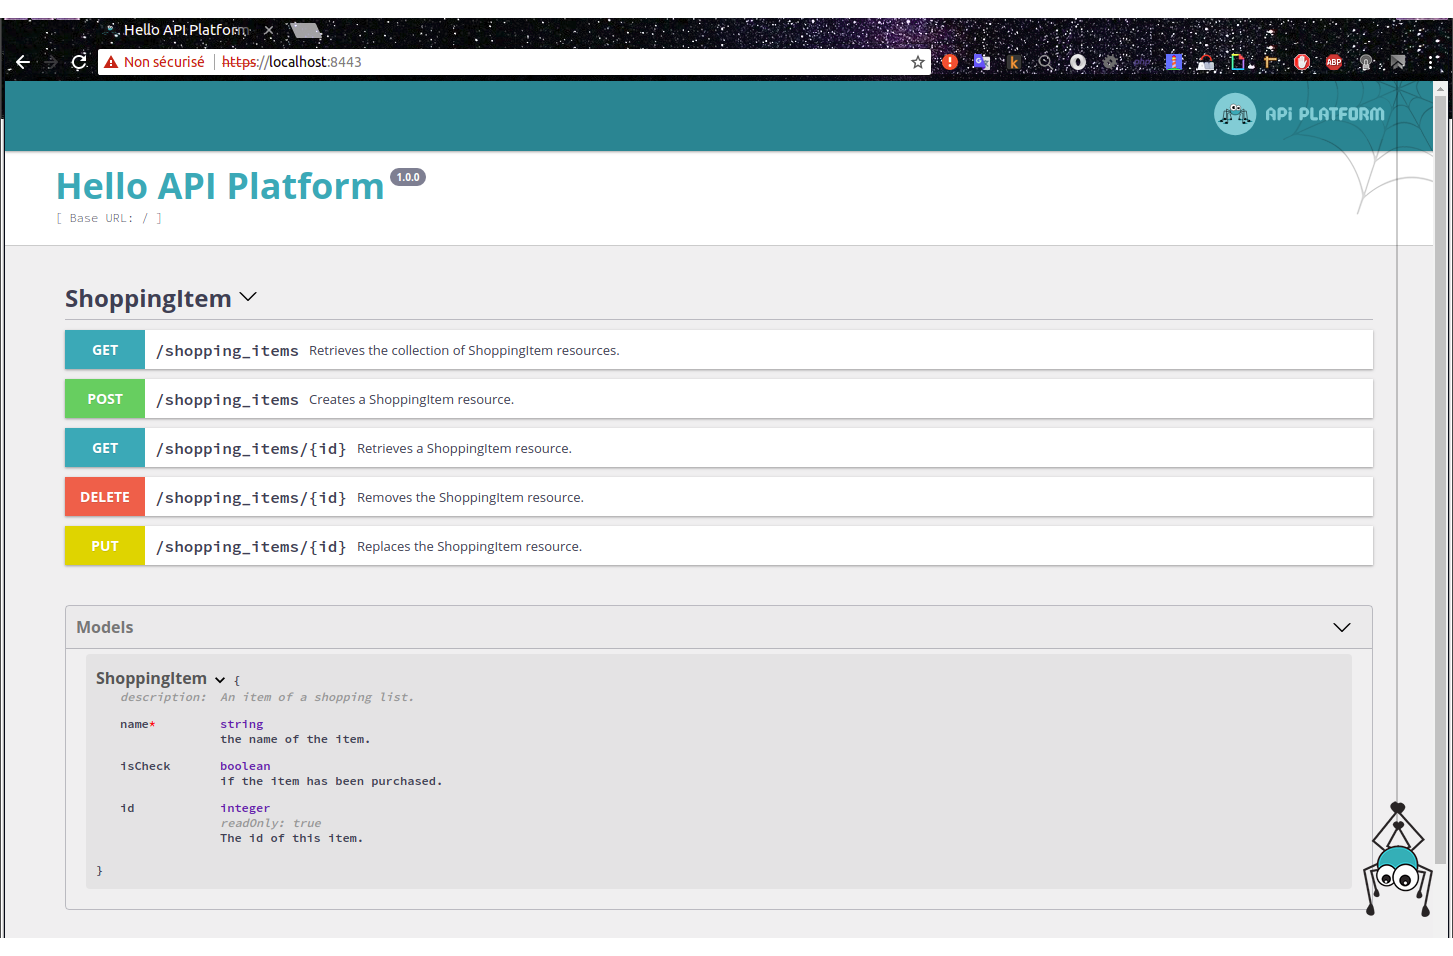Screen dimensions: 1453x956
Task: Reload the page with the refresh button
Action: pyautogui.click(x=79, y=62)
